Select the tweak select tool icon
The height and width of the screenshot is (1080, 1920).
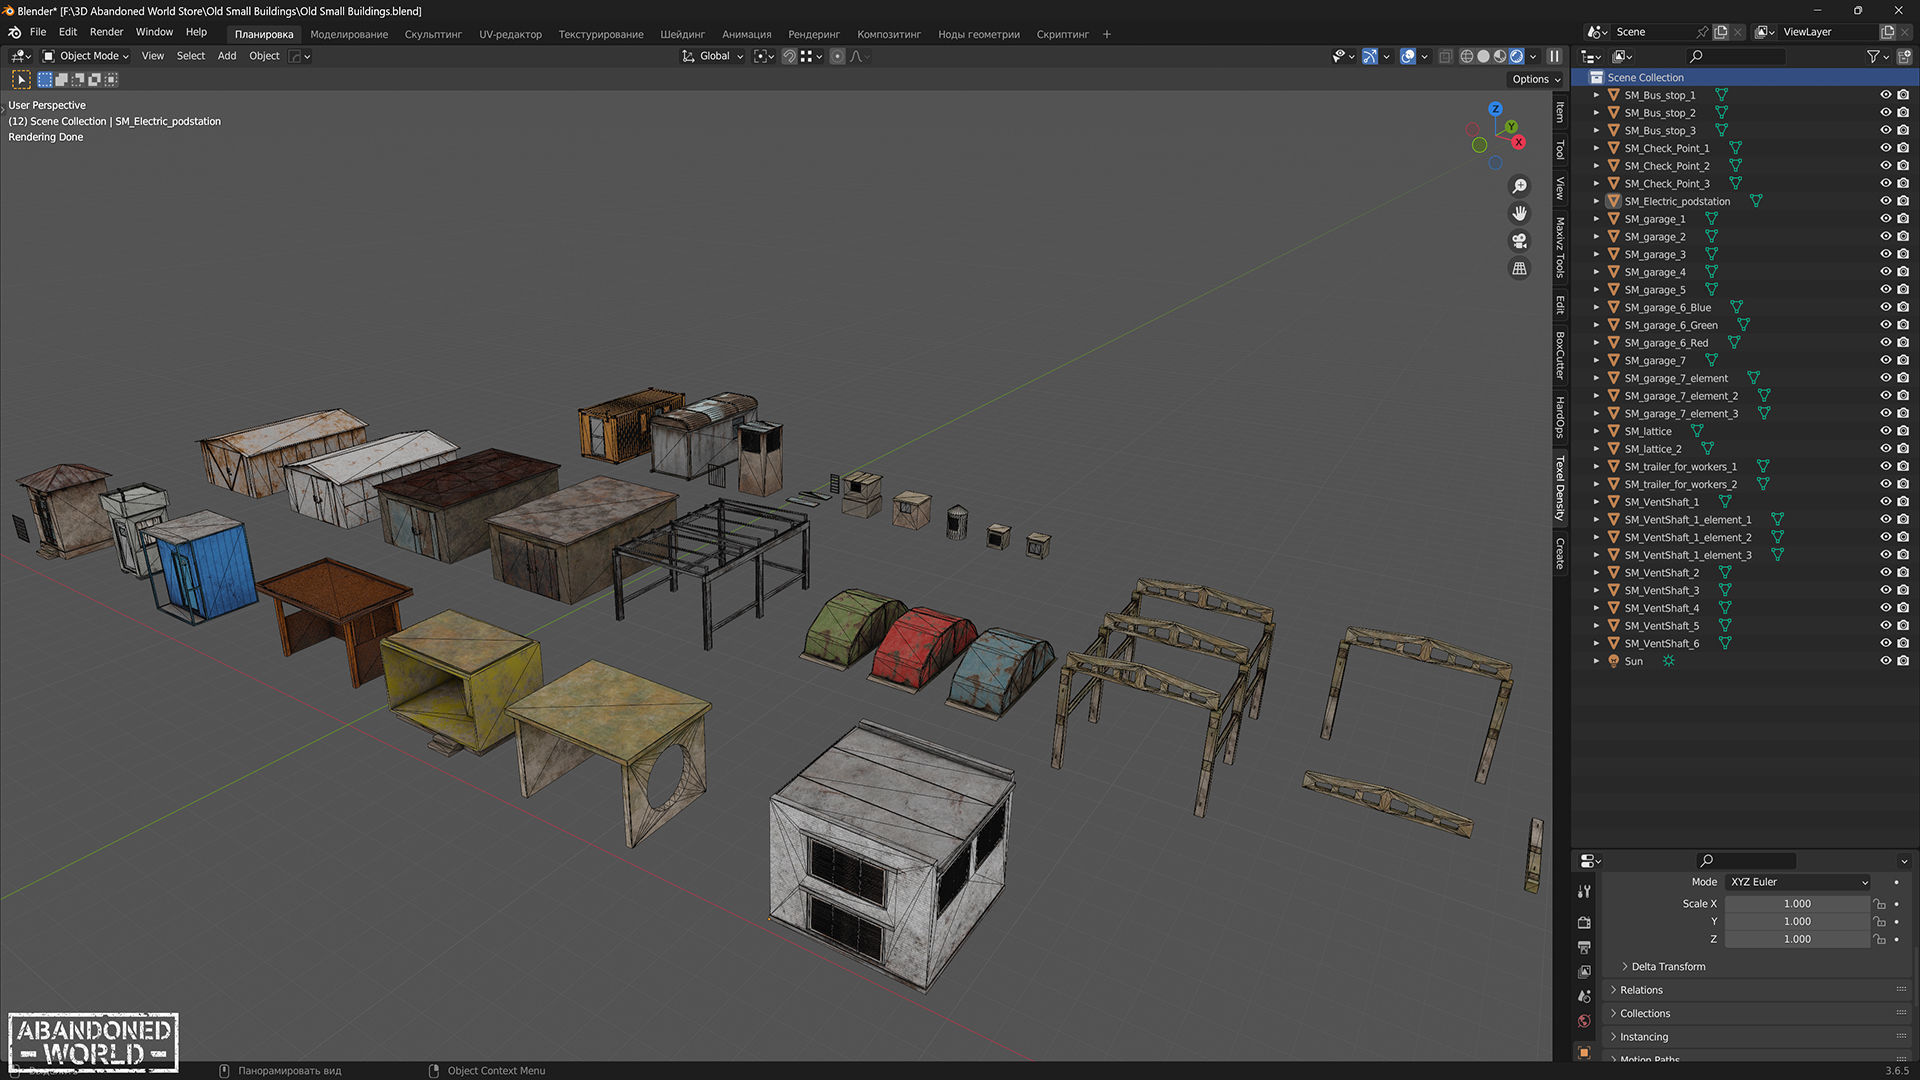[21, 79]
